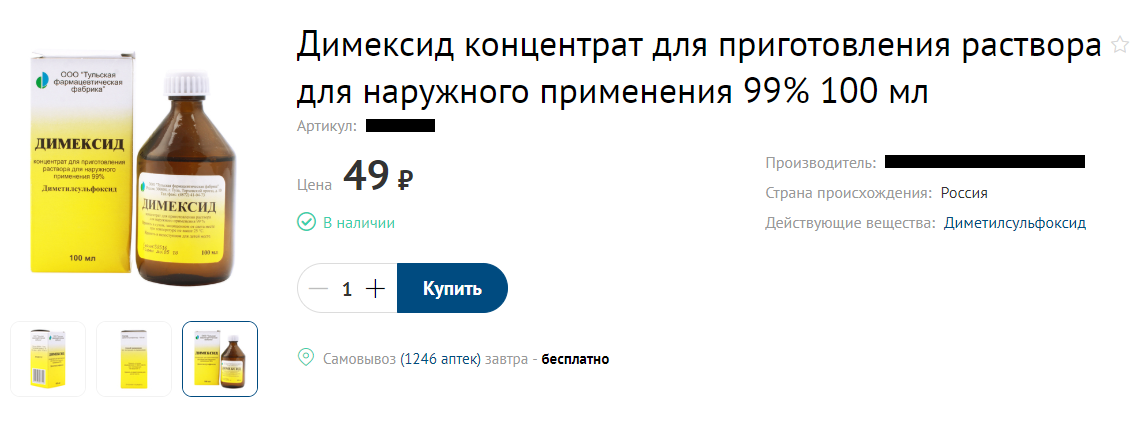Image resolution: width=1137 pixels, height=425 pixels.
Task: Click the quantity number field
Action: click(x=347, y=289)
